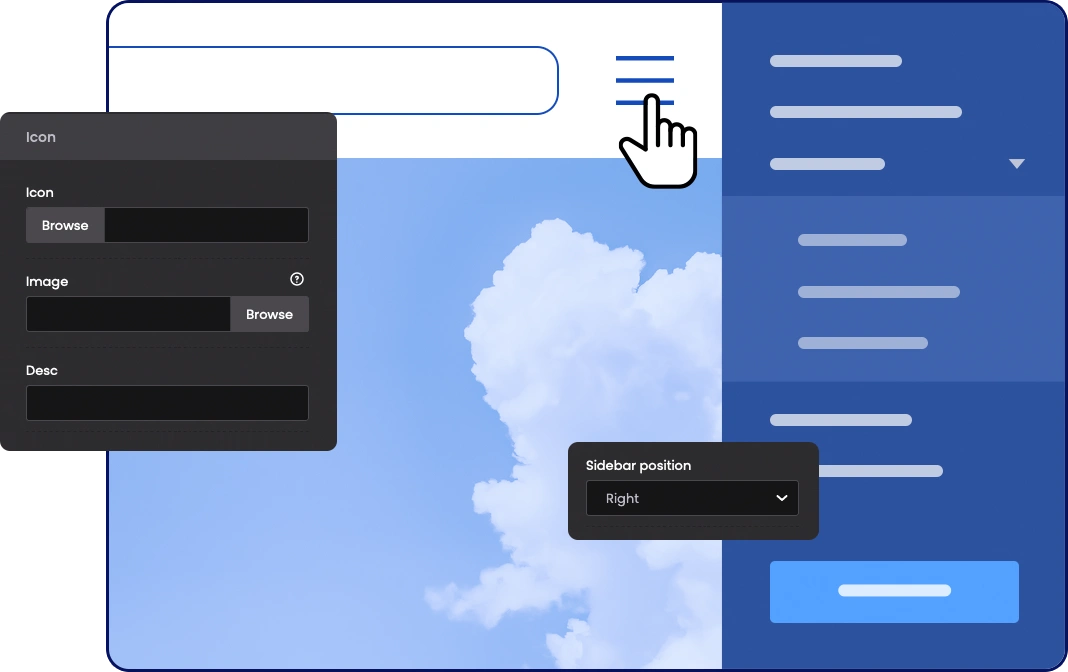The image size is (1068, 672).
Task: Click the rounded search bar at top
Action: pos(330,80)
